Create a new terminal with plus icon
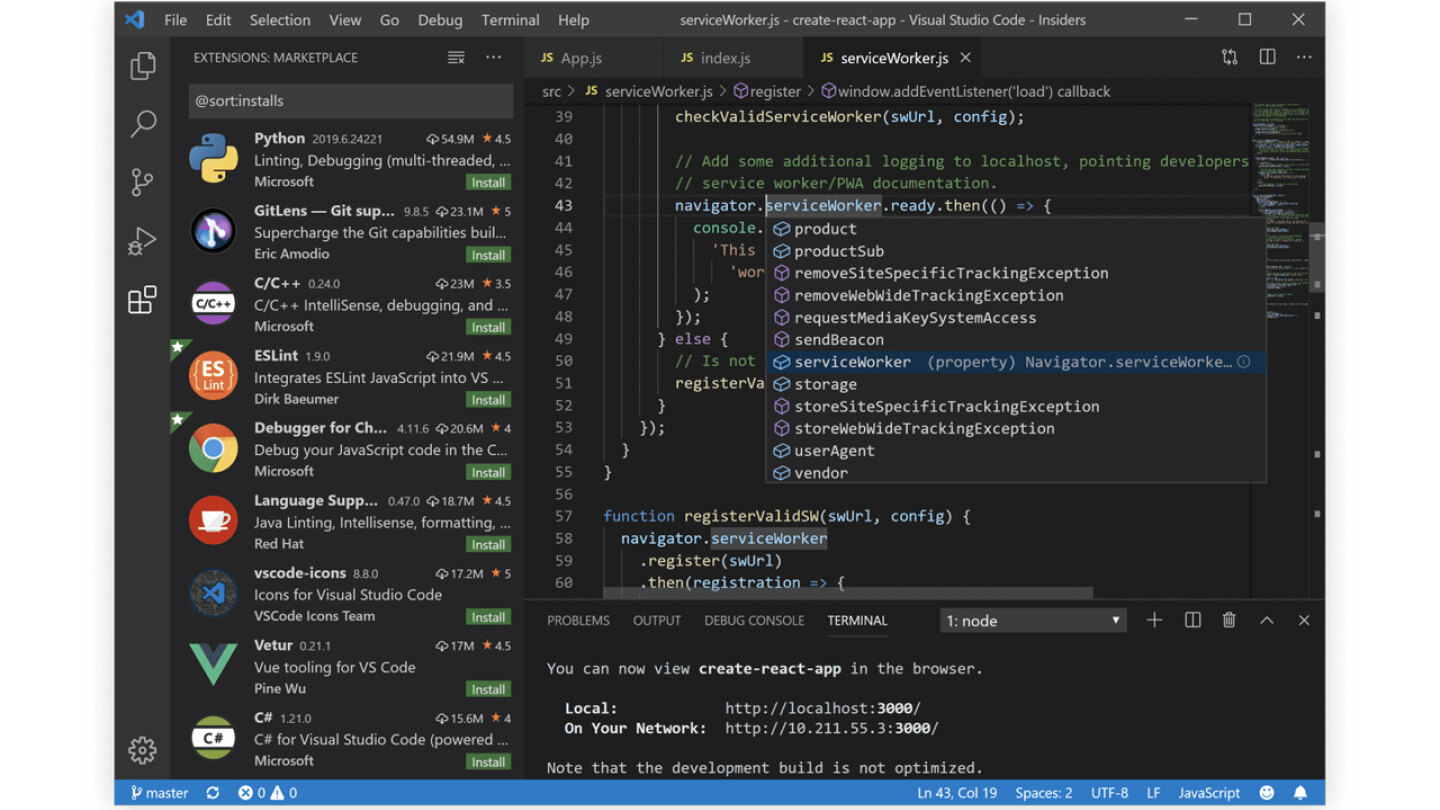This screenshot has width=1440, height=810. click(1154, 620)
